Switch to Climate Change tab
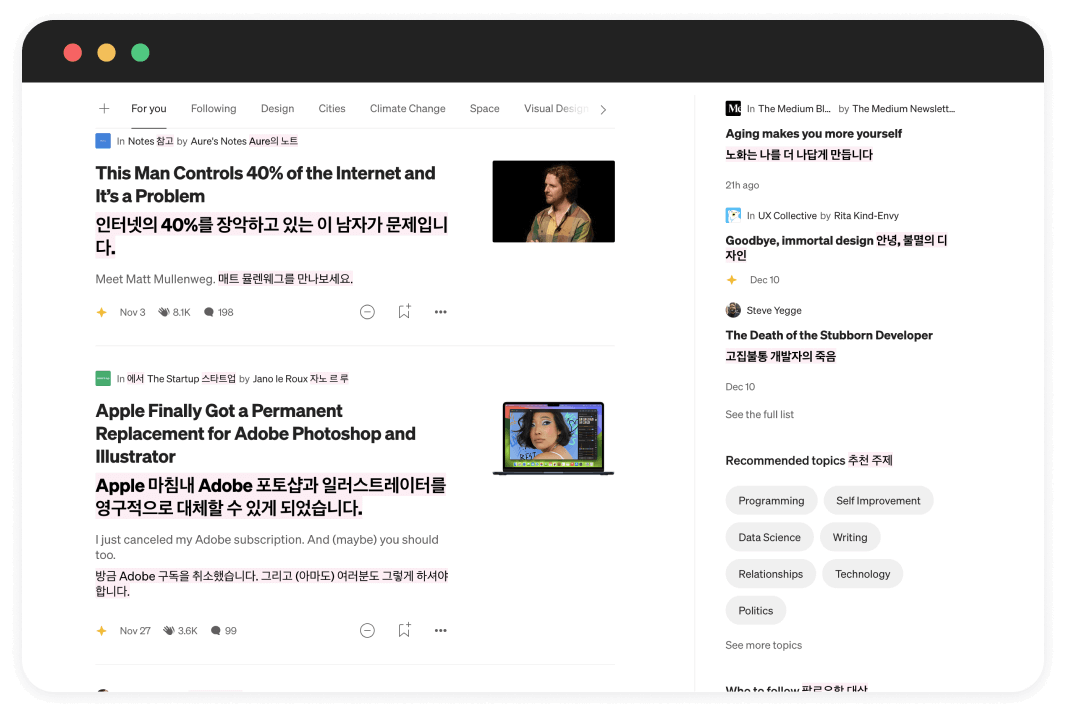The height and width of the screenshot is (716, 1066). [408, 109]
